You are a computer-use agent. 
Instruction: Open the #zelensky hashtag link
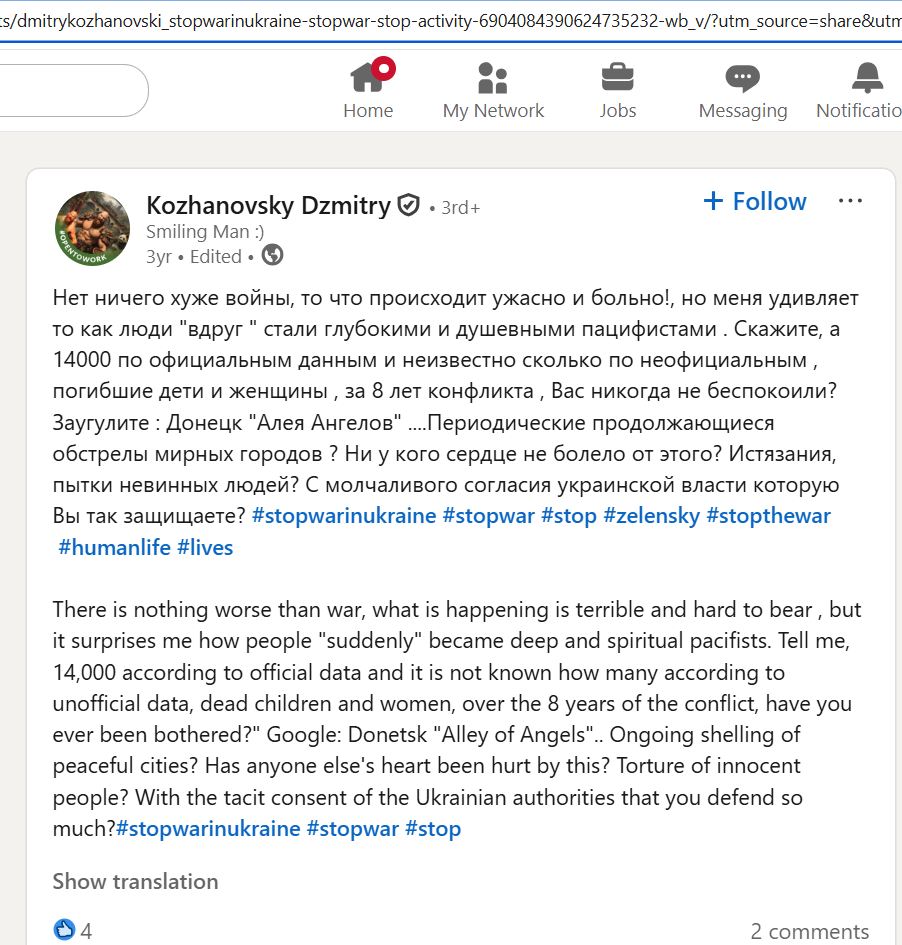click(x=651, y=516)
